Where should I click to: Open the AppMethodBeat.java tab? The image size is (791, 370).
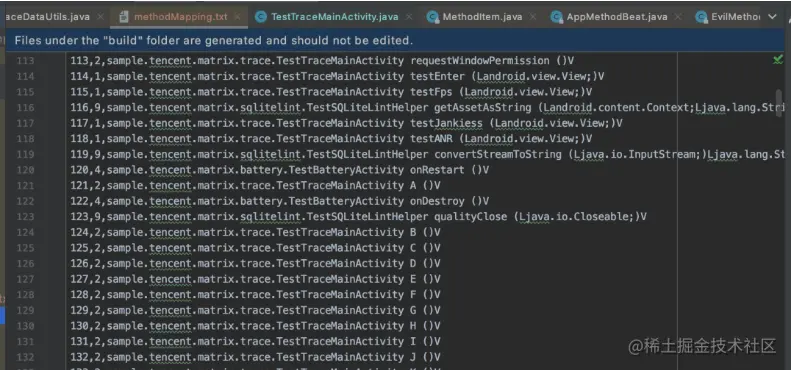coord(616,17)
